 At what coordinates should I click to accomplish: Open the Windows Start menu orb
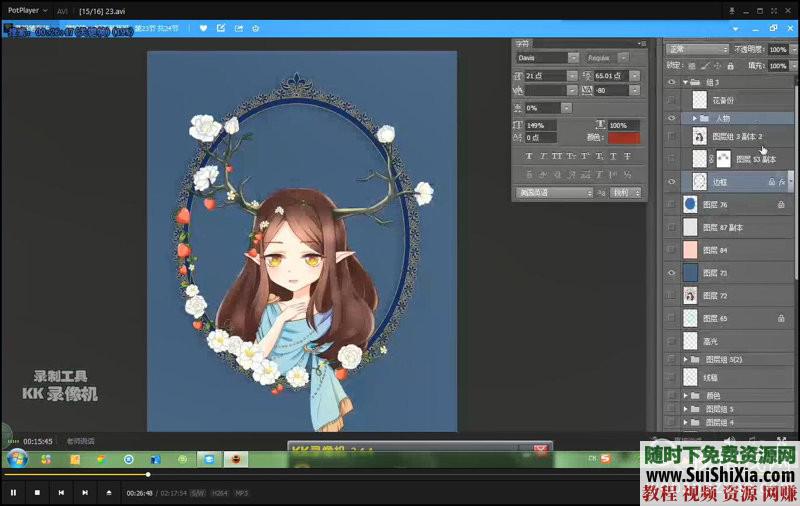(x=16, y=459)
